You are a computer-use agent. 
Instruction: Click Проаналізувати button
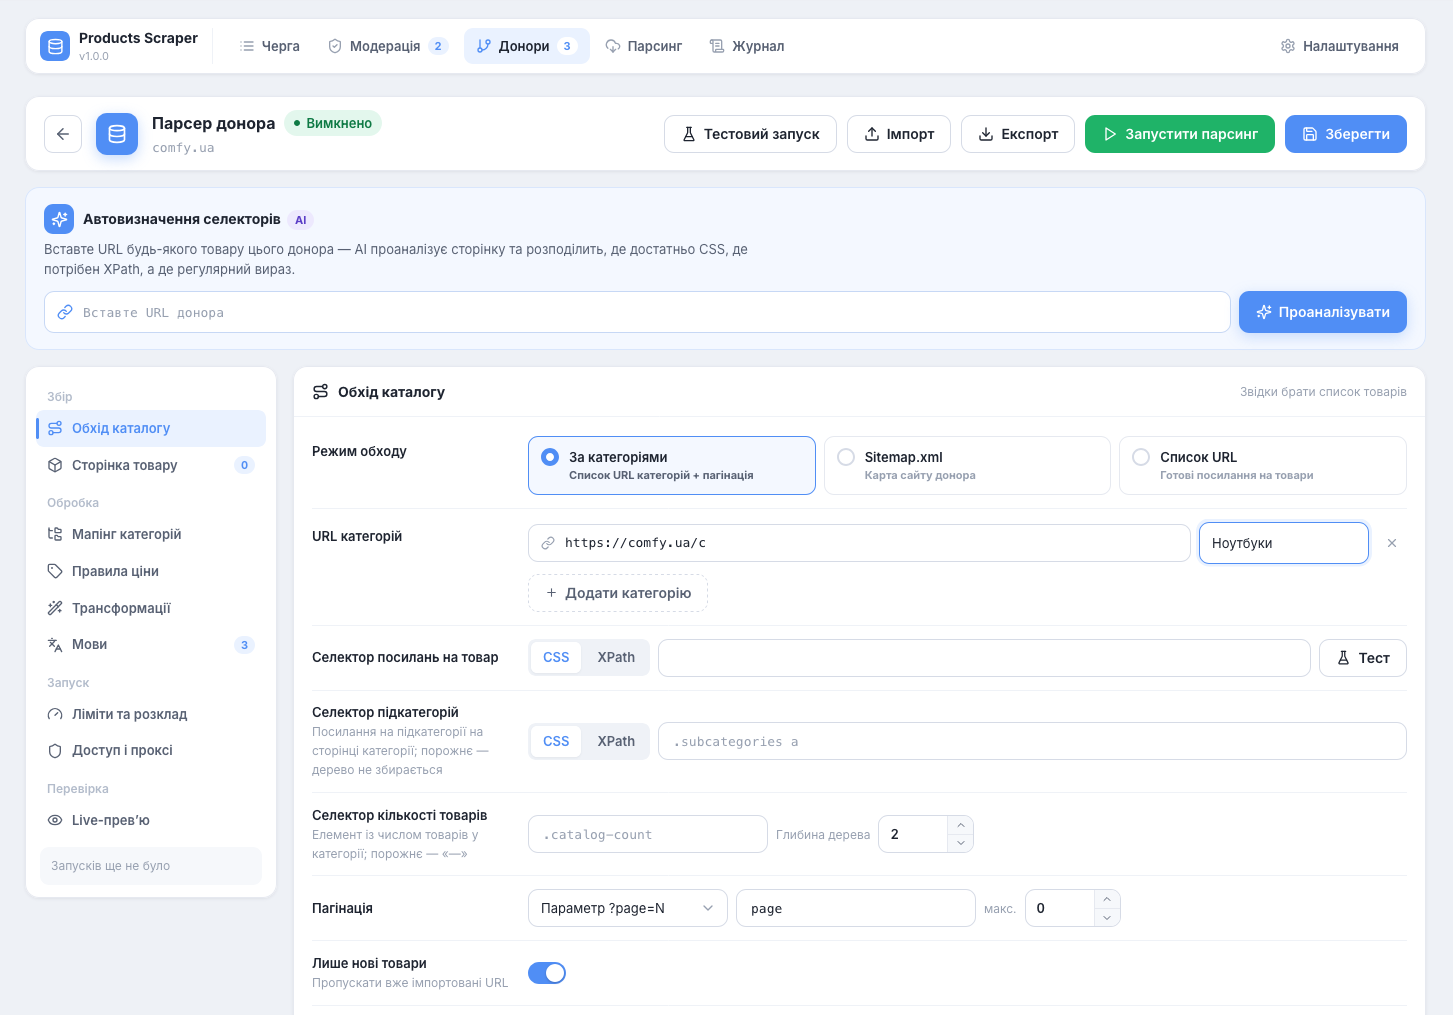pyautogui.click(x=1323, y=312)
